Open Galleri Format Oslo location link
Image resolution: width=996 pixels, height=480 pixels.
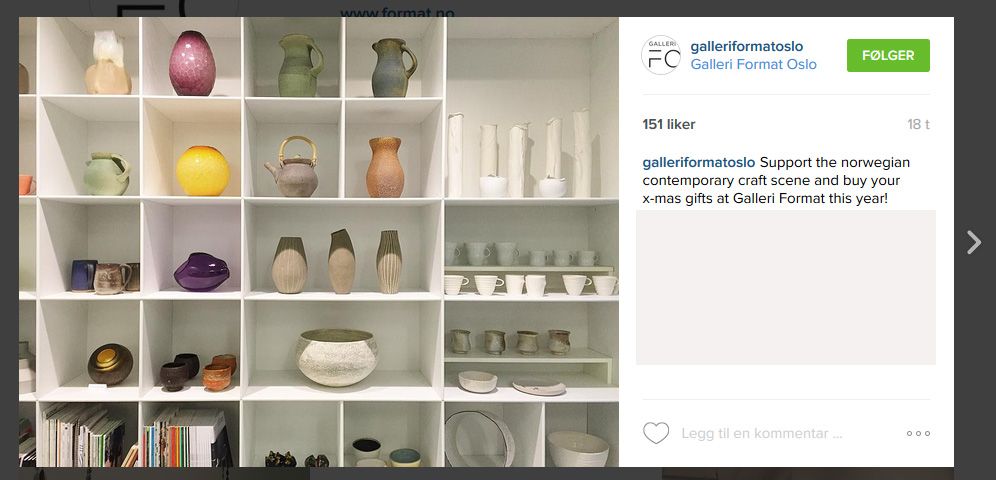753,65
